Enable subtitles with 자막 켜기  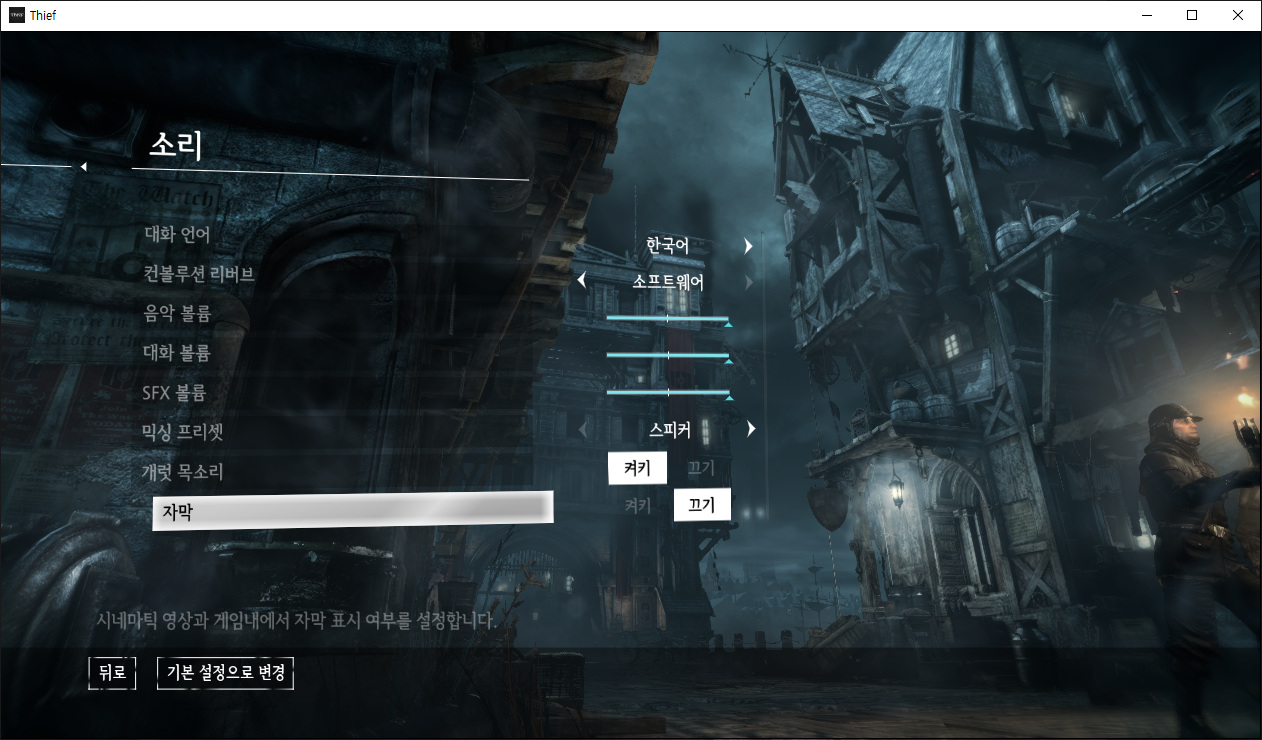637,505
